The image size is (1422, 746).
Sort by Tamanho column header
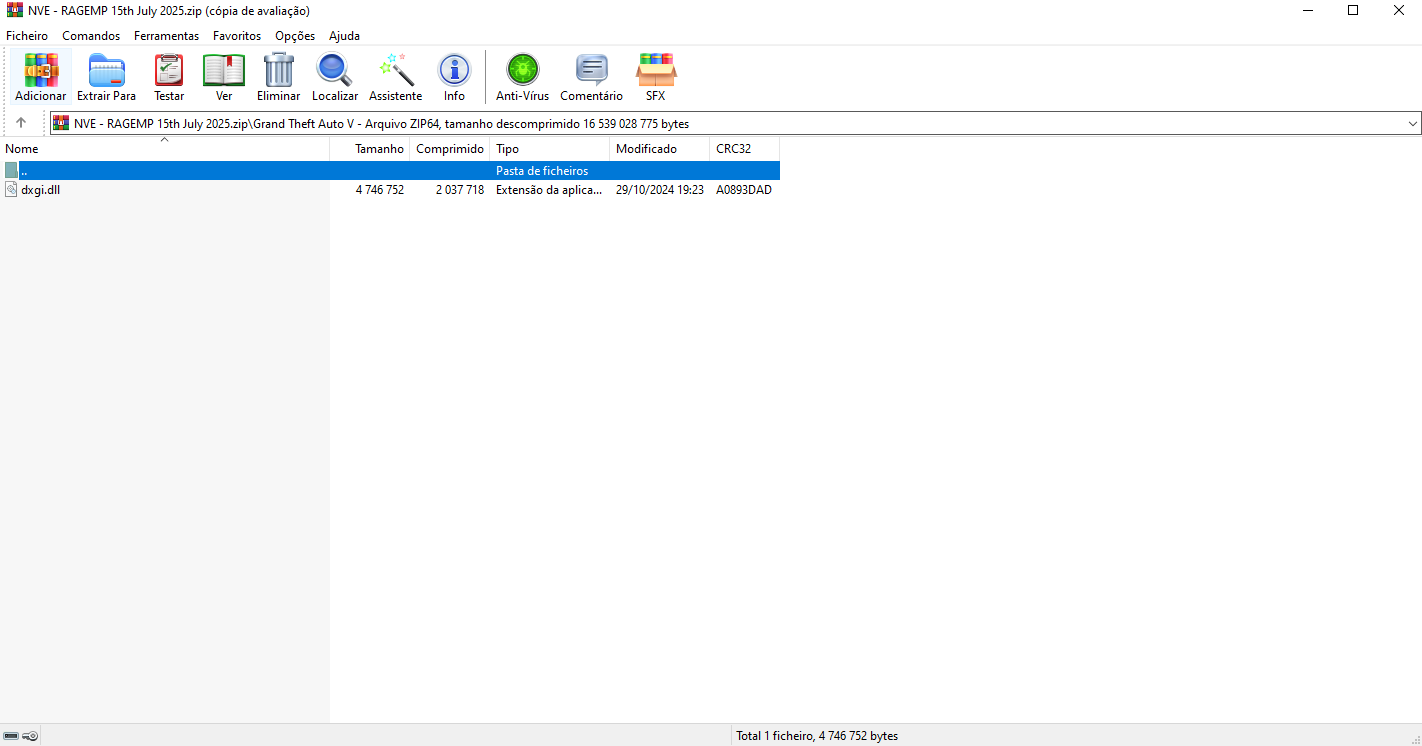pos(370,148)
